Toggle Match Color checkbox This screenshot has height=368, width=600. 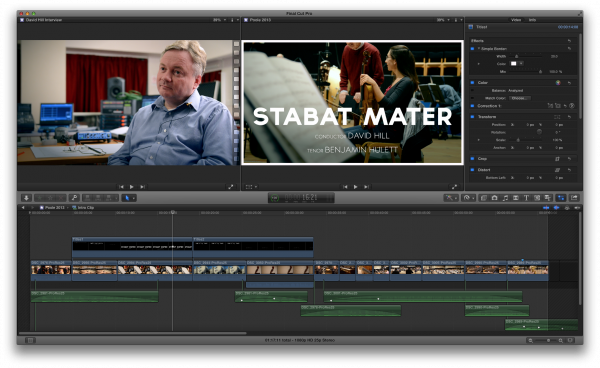[x=472, y=98]
